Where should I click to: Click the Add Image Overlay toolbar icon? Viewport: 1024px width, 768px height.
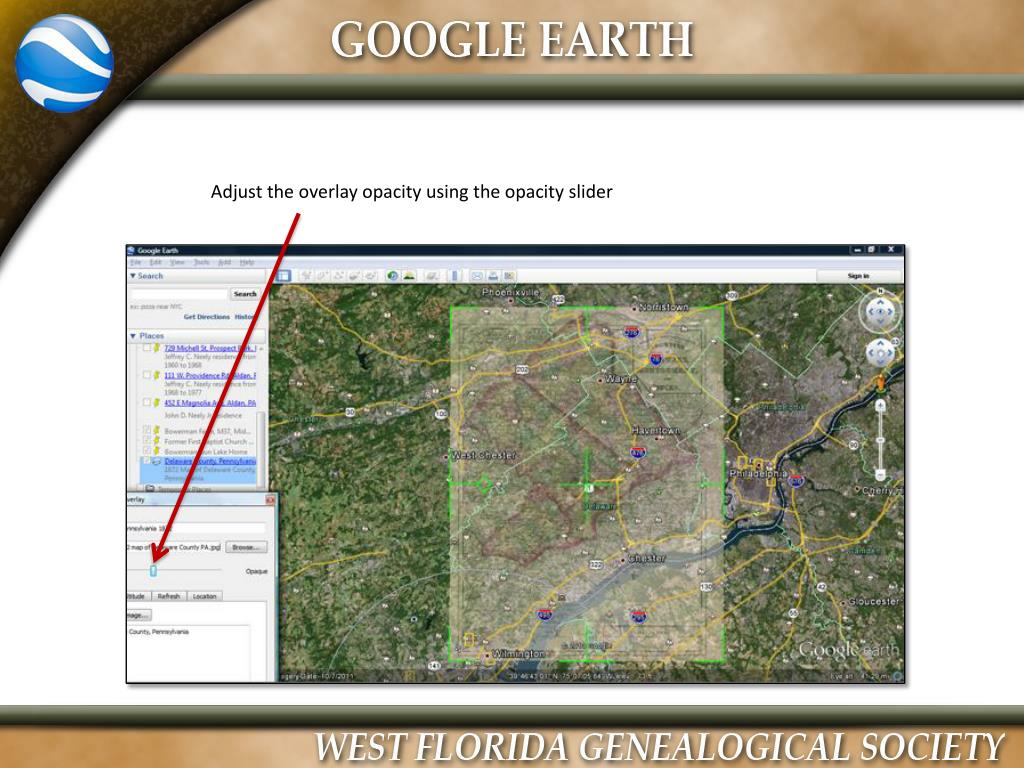pyautogui.click(x=355, y=276)
